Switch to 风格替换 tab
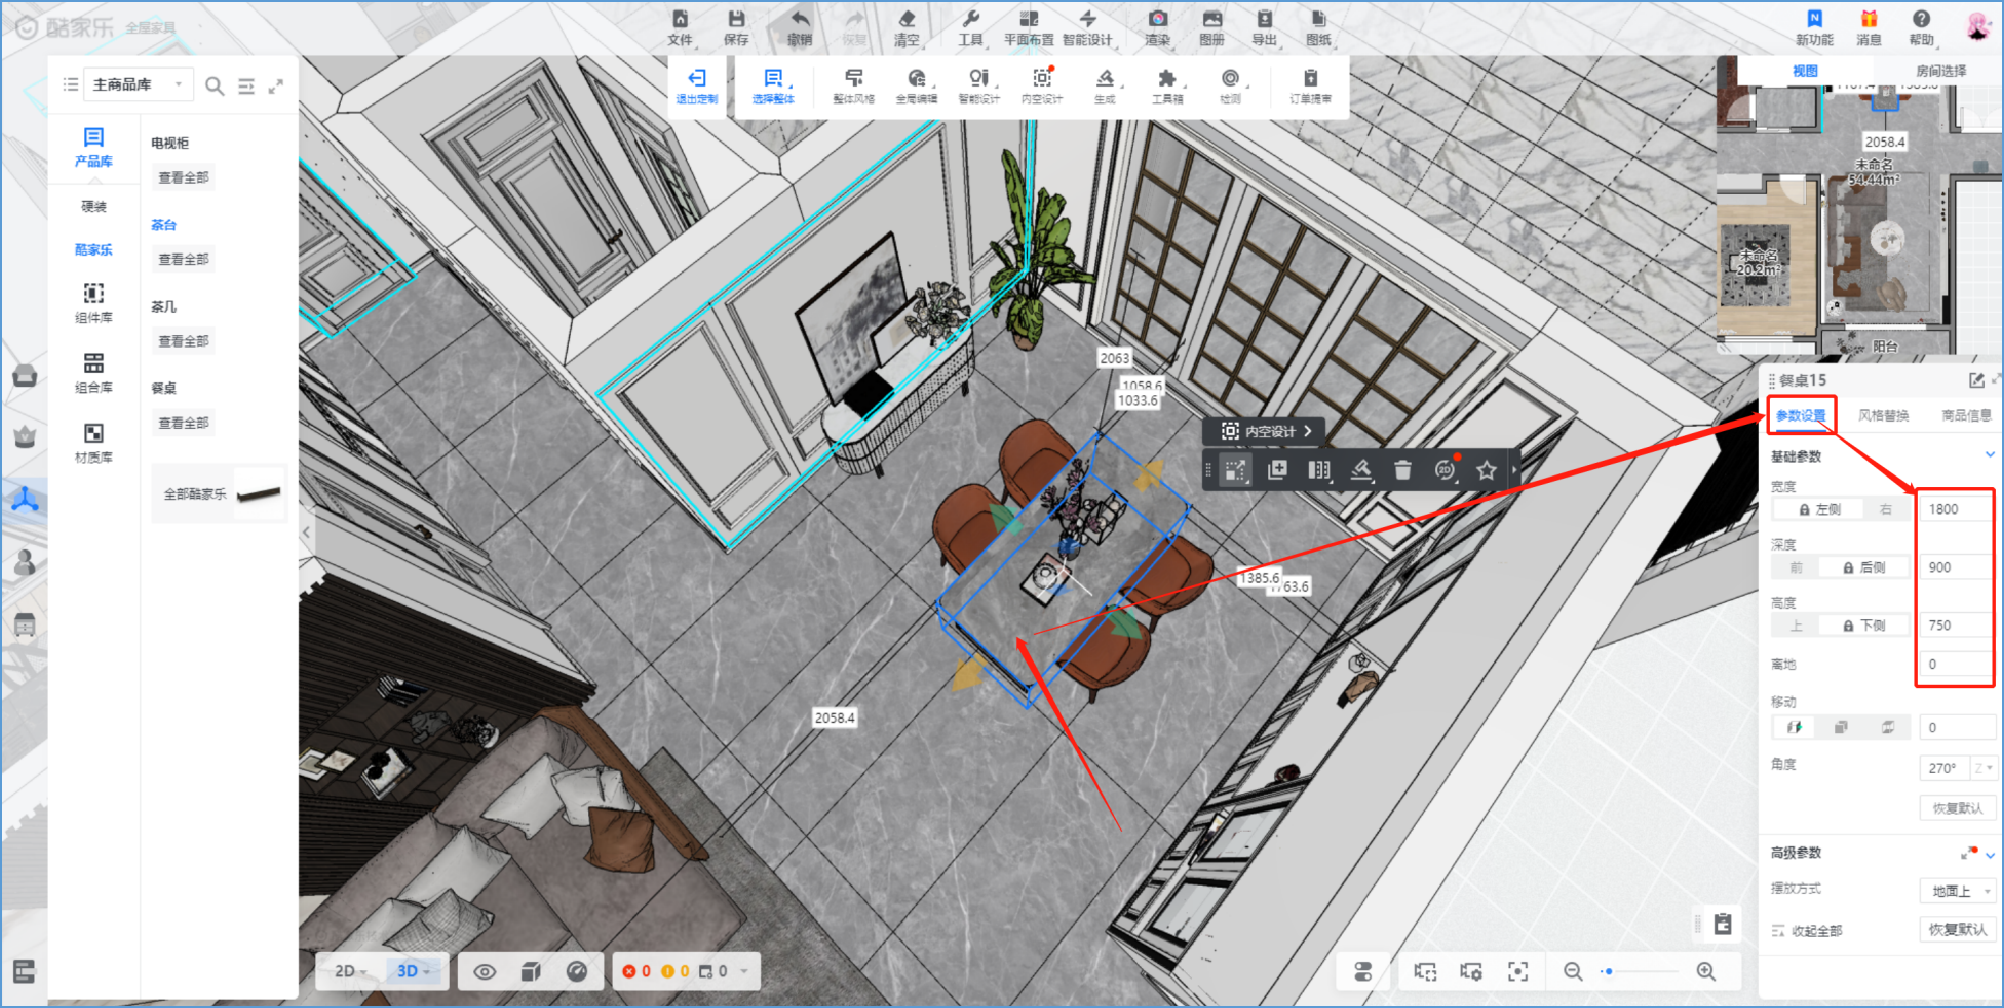This screenshot has width=2004, height=1008. click(1883, 415)
